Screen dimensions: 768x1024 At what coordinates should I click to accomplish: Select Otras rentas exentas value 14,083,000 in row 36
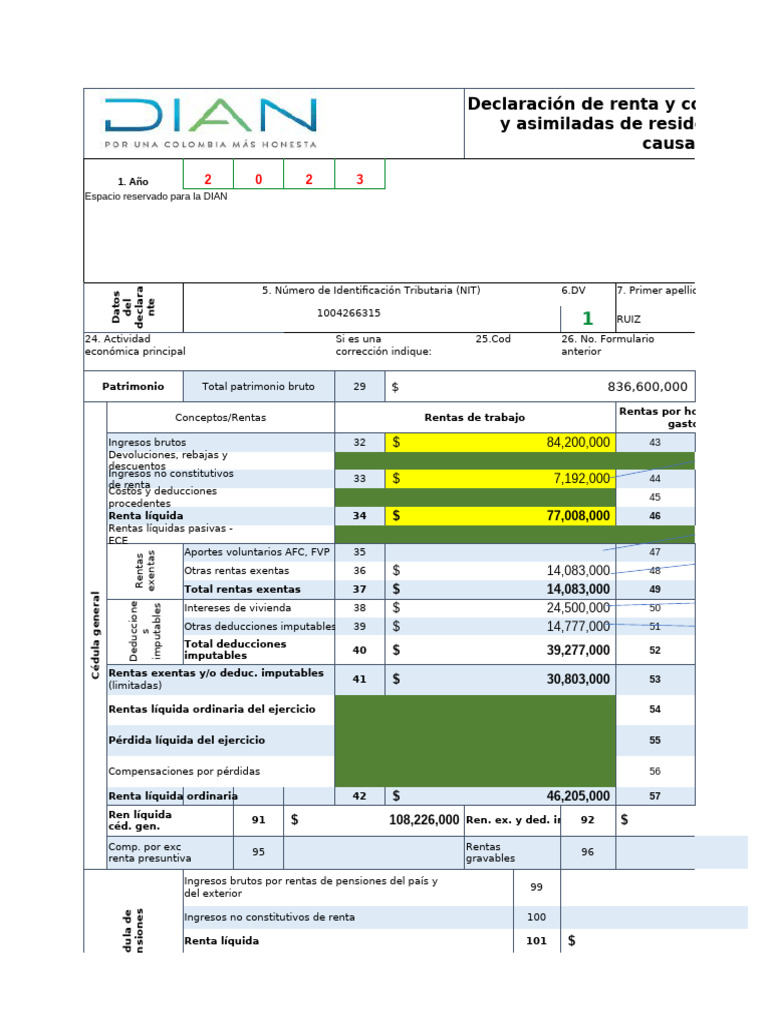pos(500,571)
